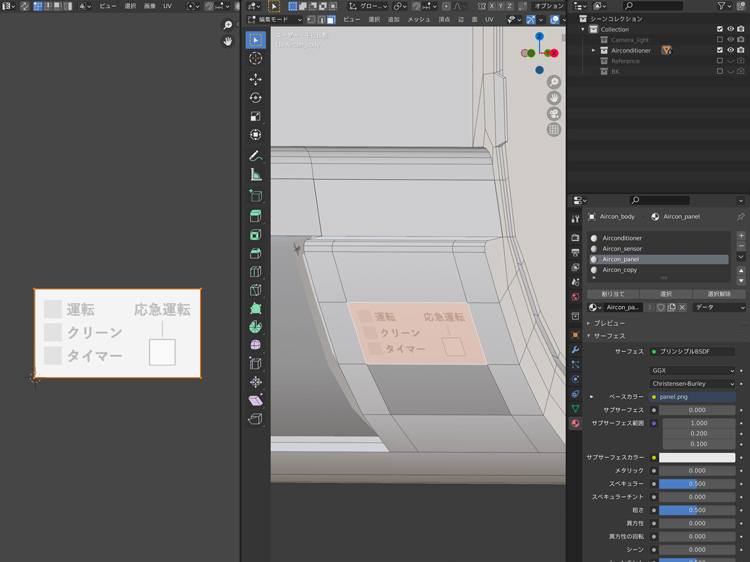Screen dimensions: 750x562
Task: Select the Move tool in viewport toolbar
Action: pos(255,78)
